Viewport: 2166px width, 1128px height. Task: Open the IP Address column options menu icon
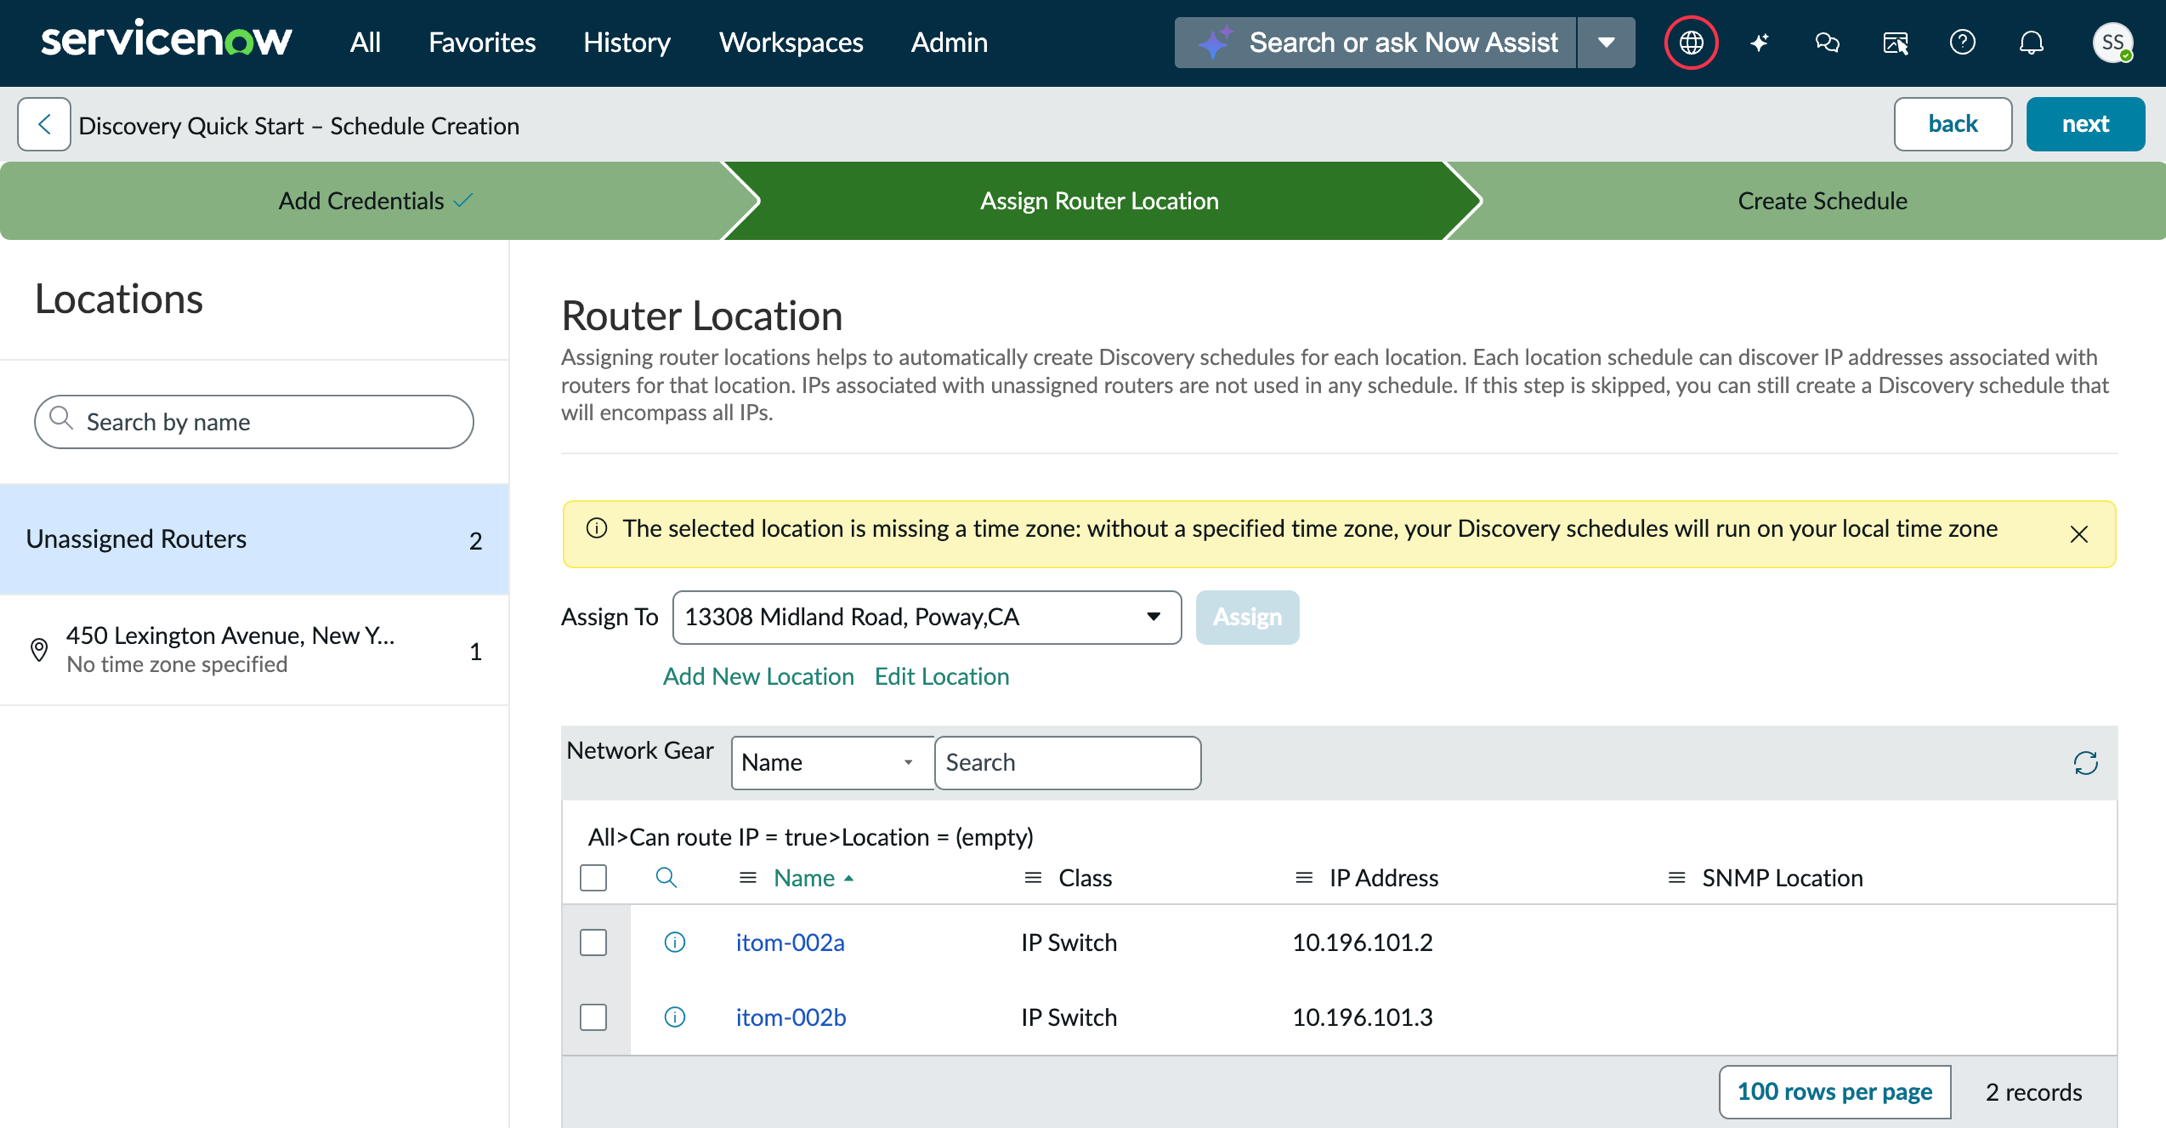click(x=1304, y=878)
